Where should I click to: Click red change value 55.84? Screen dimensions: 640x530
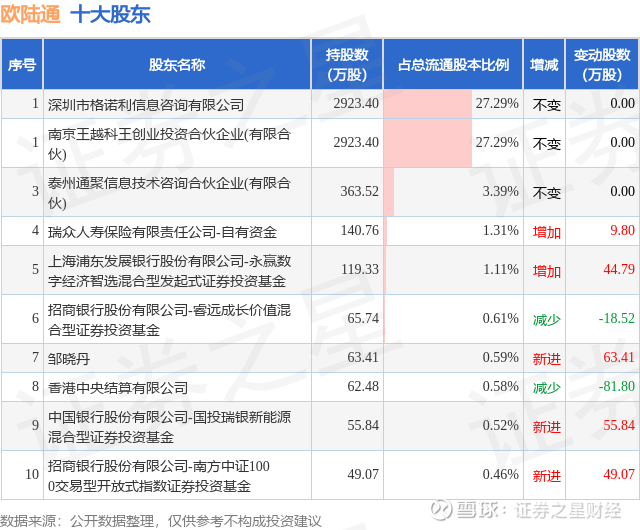[x=619, y=425]
